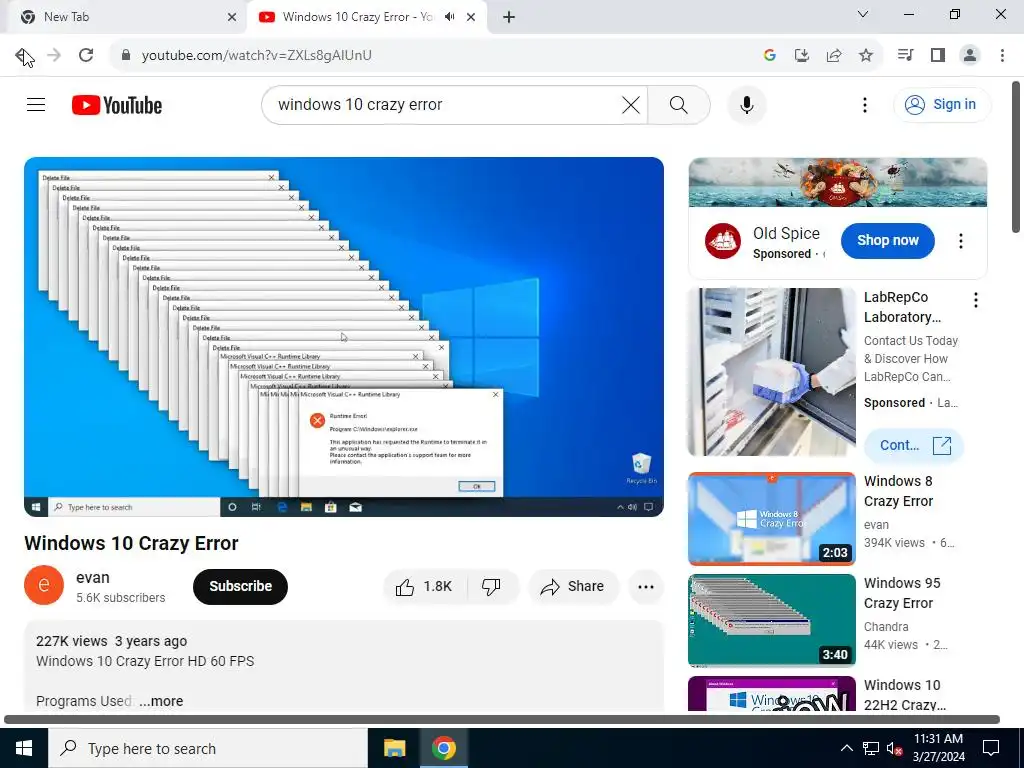Open the LabRepCo ad options menu

976,300
